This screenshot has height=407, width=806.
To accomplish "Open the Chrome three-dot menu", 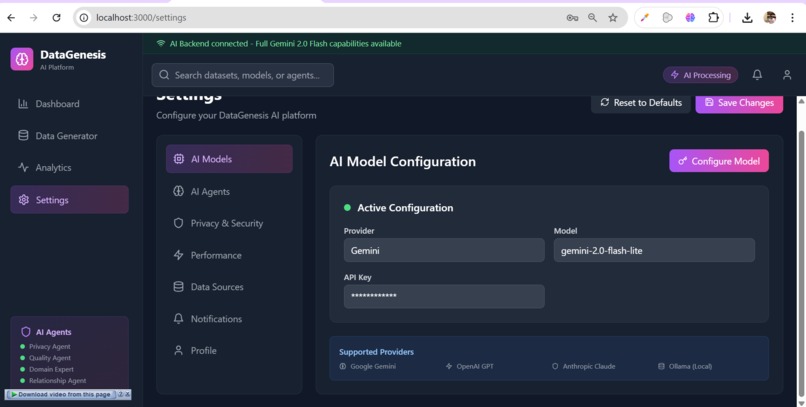I will 792,17.
